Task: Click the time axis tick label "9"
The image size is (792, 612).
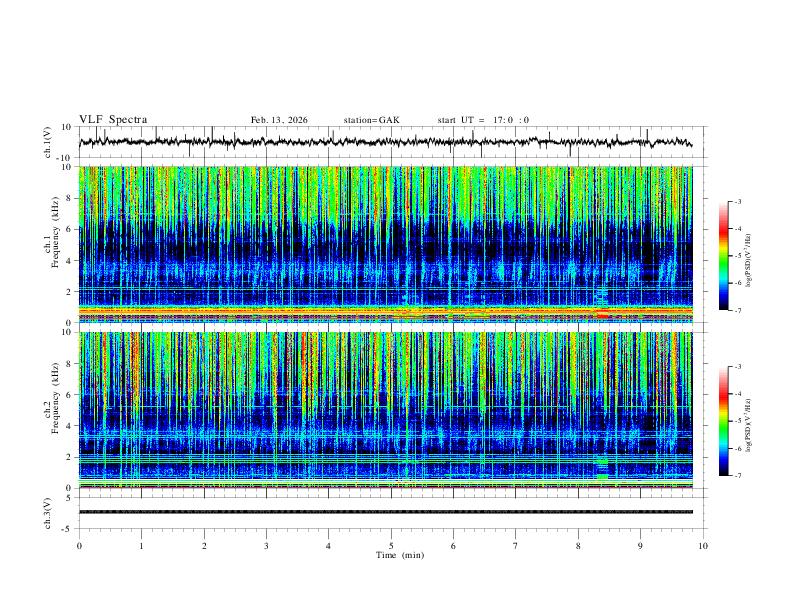Action: click(x=640, y=546)
